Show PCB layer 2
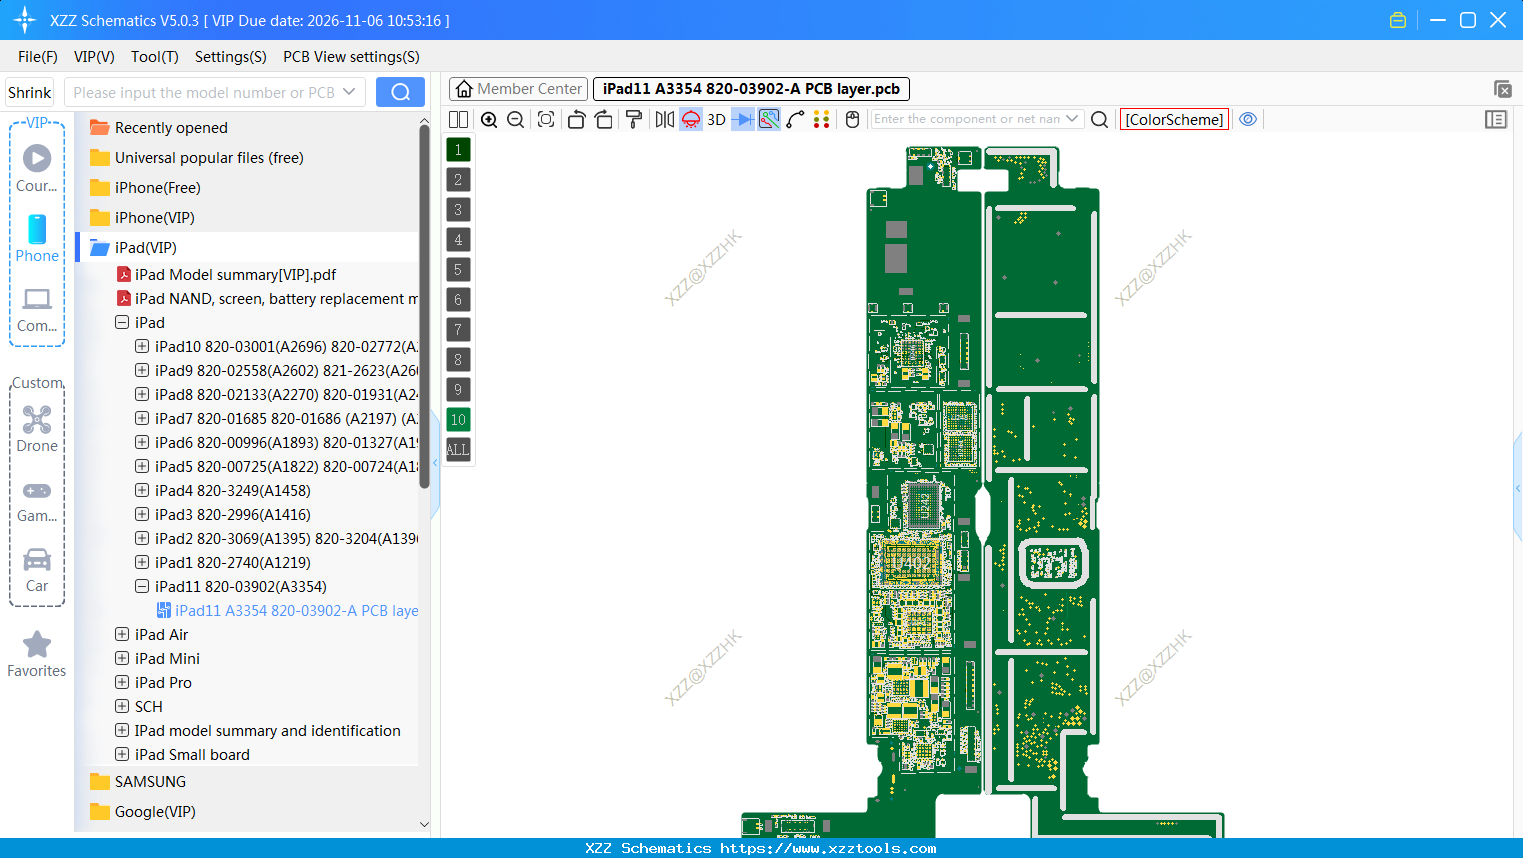 [458, 180]
